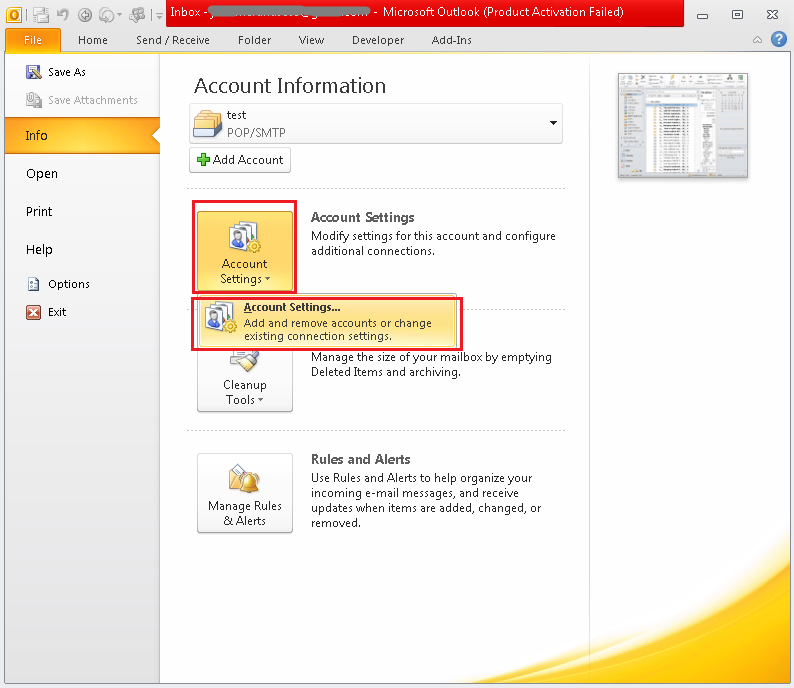Switch to the Home ribbon tab

(93, 40)
